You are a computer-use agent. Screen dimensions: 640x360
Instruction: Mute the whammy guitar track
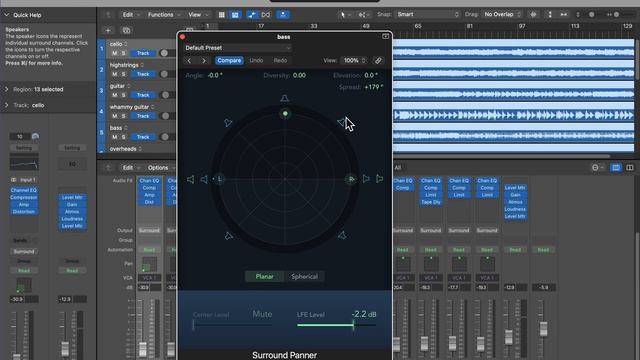pos(114,116)
